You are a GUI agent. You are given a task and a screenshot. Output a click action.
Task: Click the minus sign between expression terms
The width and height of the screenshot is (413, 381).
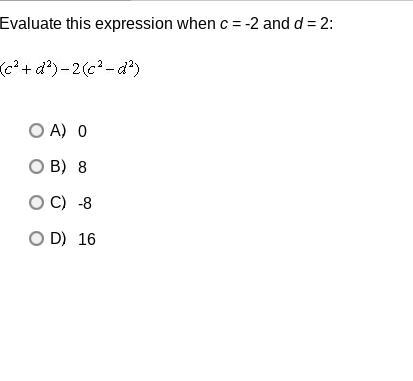point(65,69)
